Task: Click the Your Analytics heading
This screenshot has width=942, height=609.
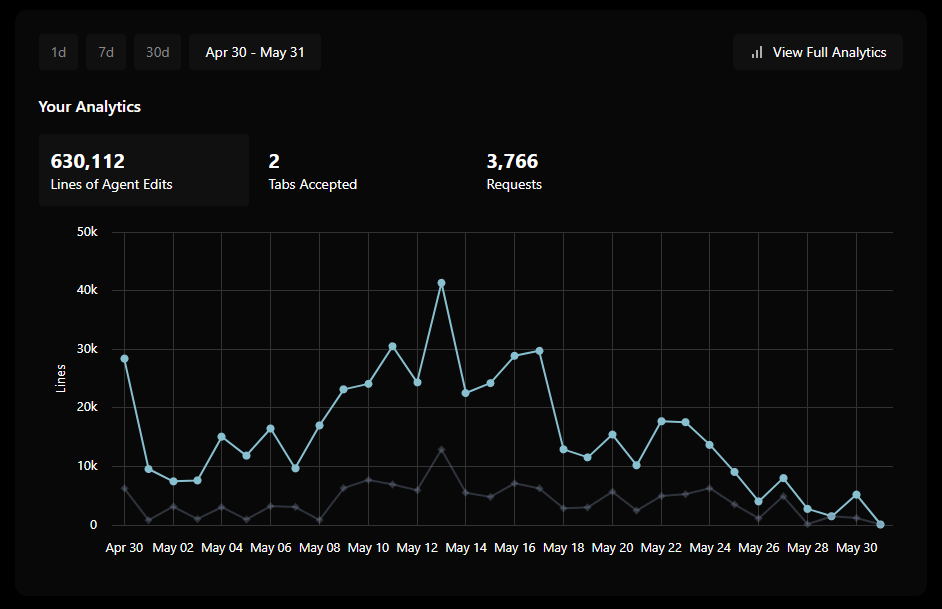Action: click(90, 107)
